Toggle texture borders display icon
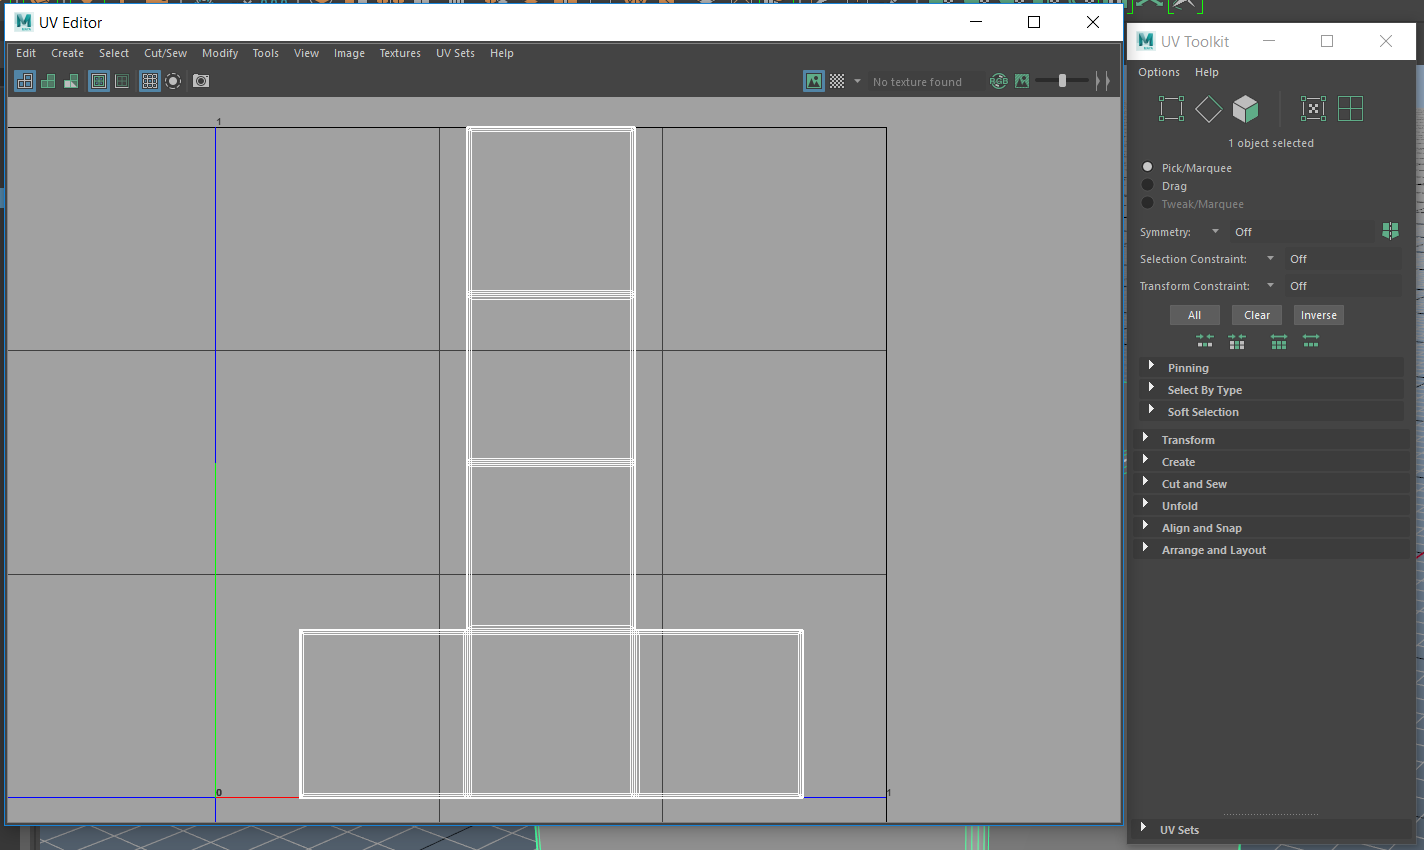This screenshot has width=1424, height=850. tap(99, 81)
